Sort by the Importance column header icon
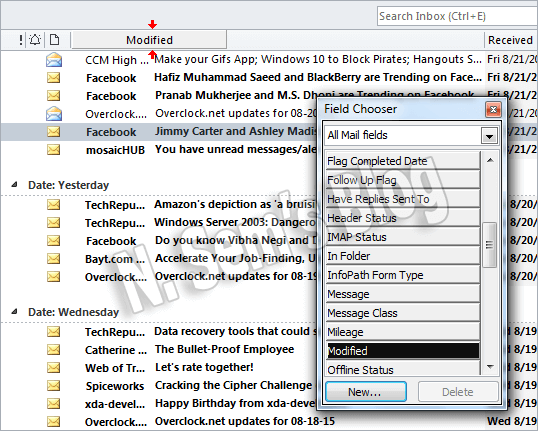The image size is (538, 431). [x=21, y=40]
